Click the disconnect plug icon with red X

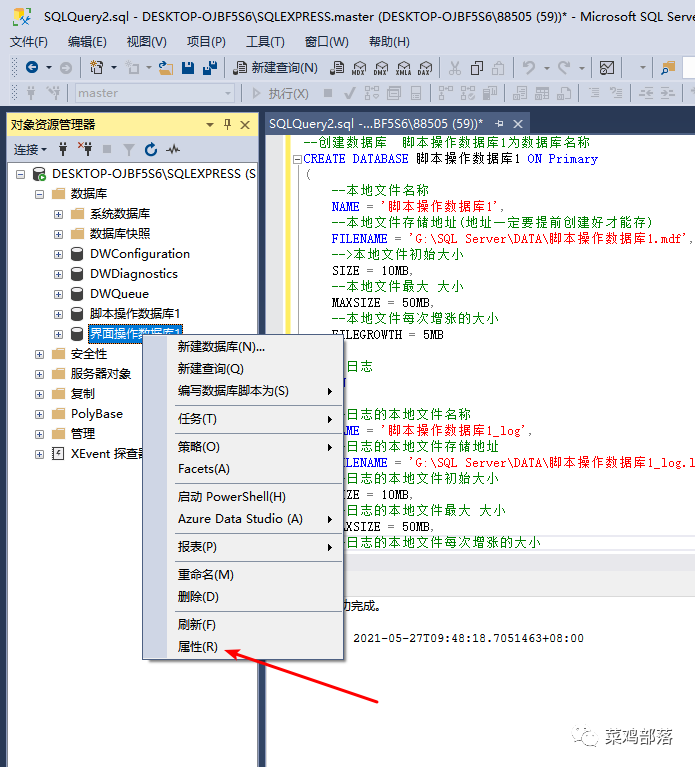85,149
